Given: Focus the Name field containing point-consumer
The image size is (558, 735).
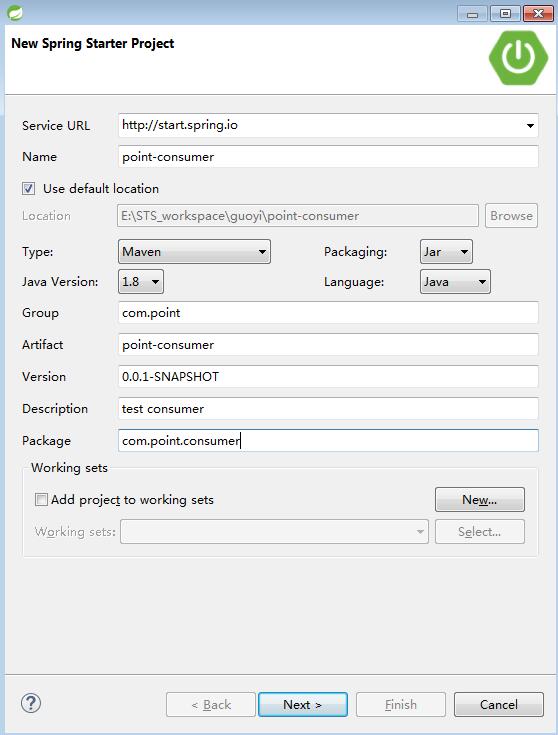Looking at the screenshot, I should click(328, 157).
